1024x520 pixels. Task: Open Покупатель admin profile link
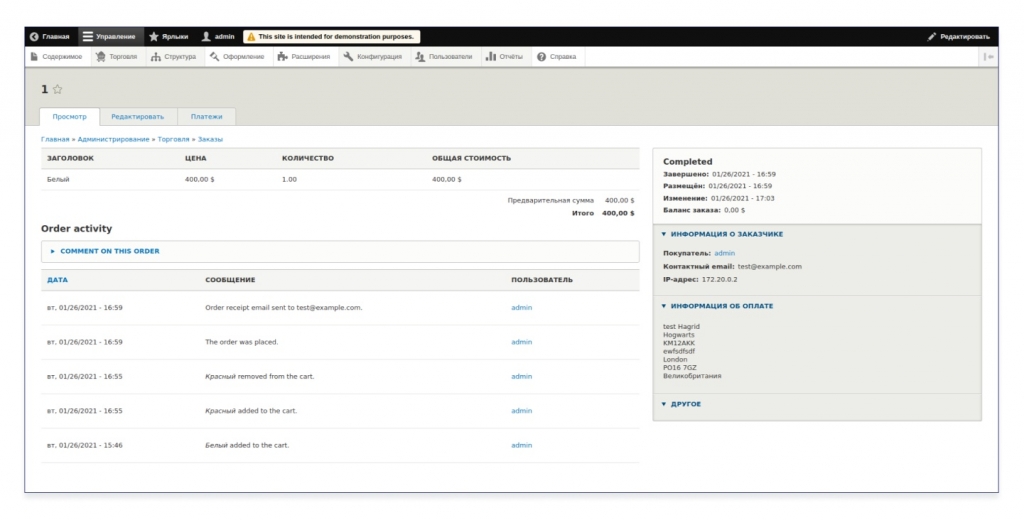coord(724,253)
